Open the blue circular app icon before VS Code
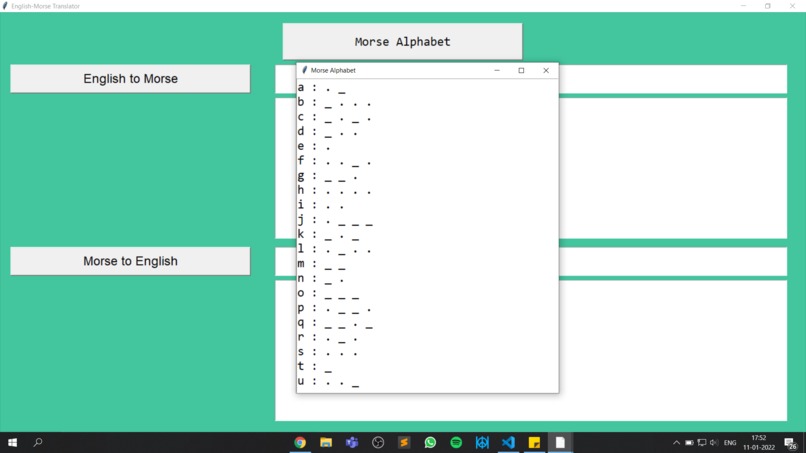This screenshot has width=806, height=453. click(x=482, y=442)
